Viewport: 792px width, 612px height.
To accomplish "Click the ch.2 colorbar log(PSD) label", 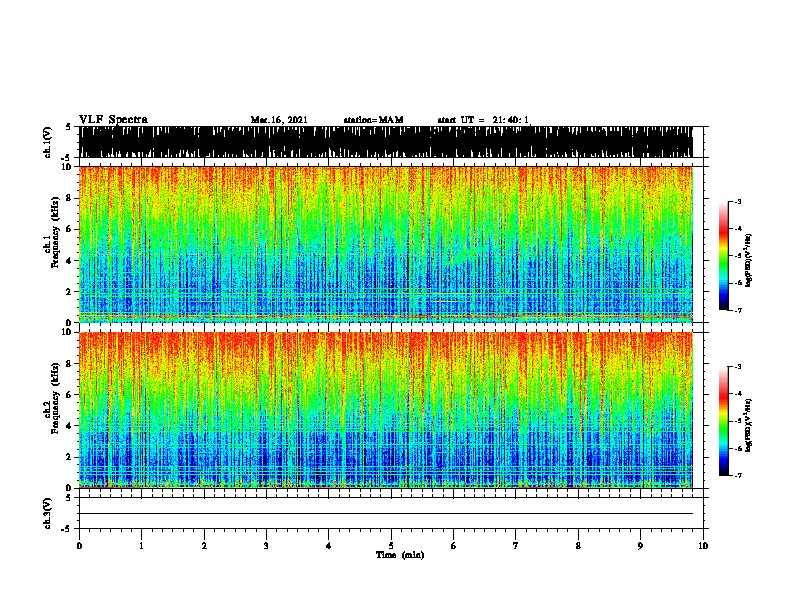I will pos(748,425).
